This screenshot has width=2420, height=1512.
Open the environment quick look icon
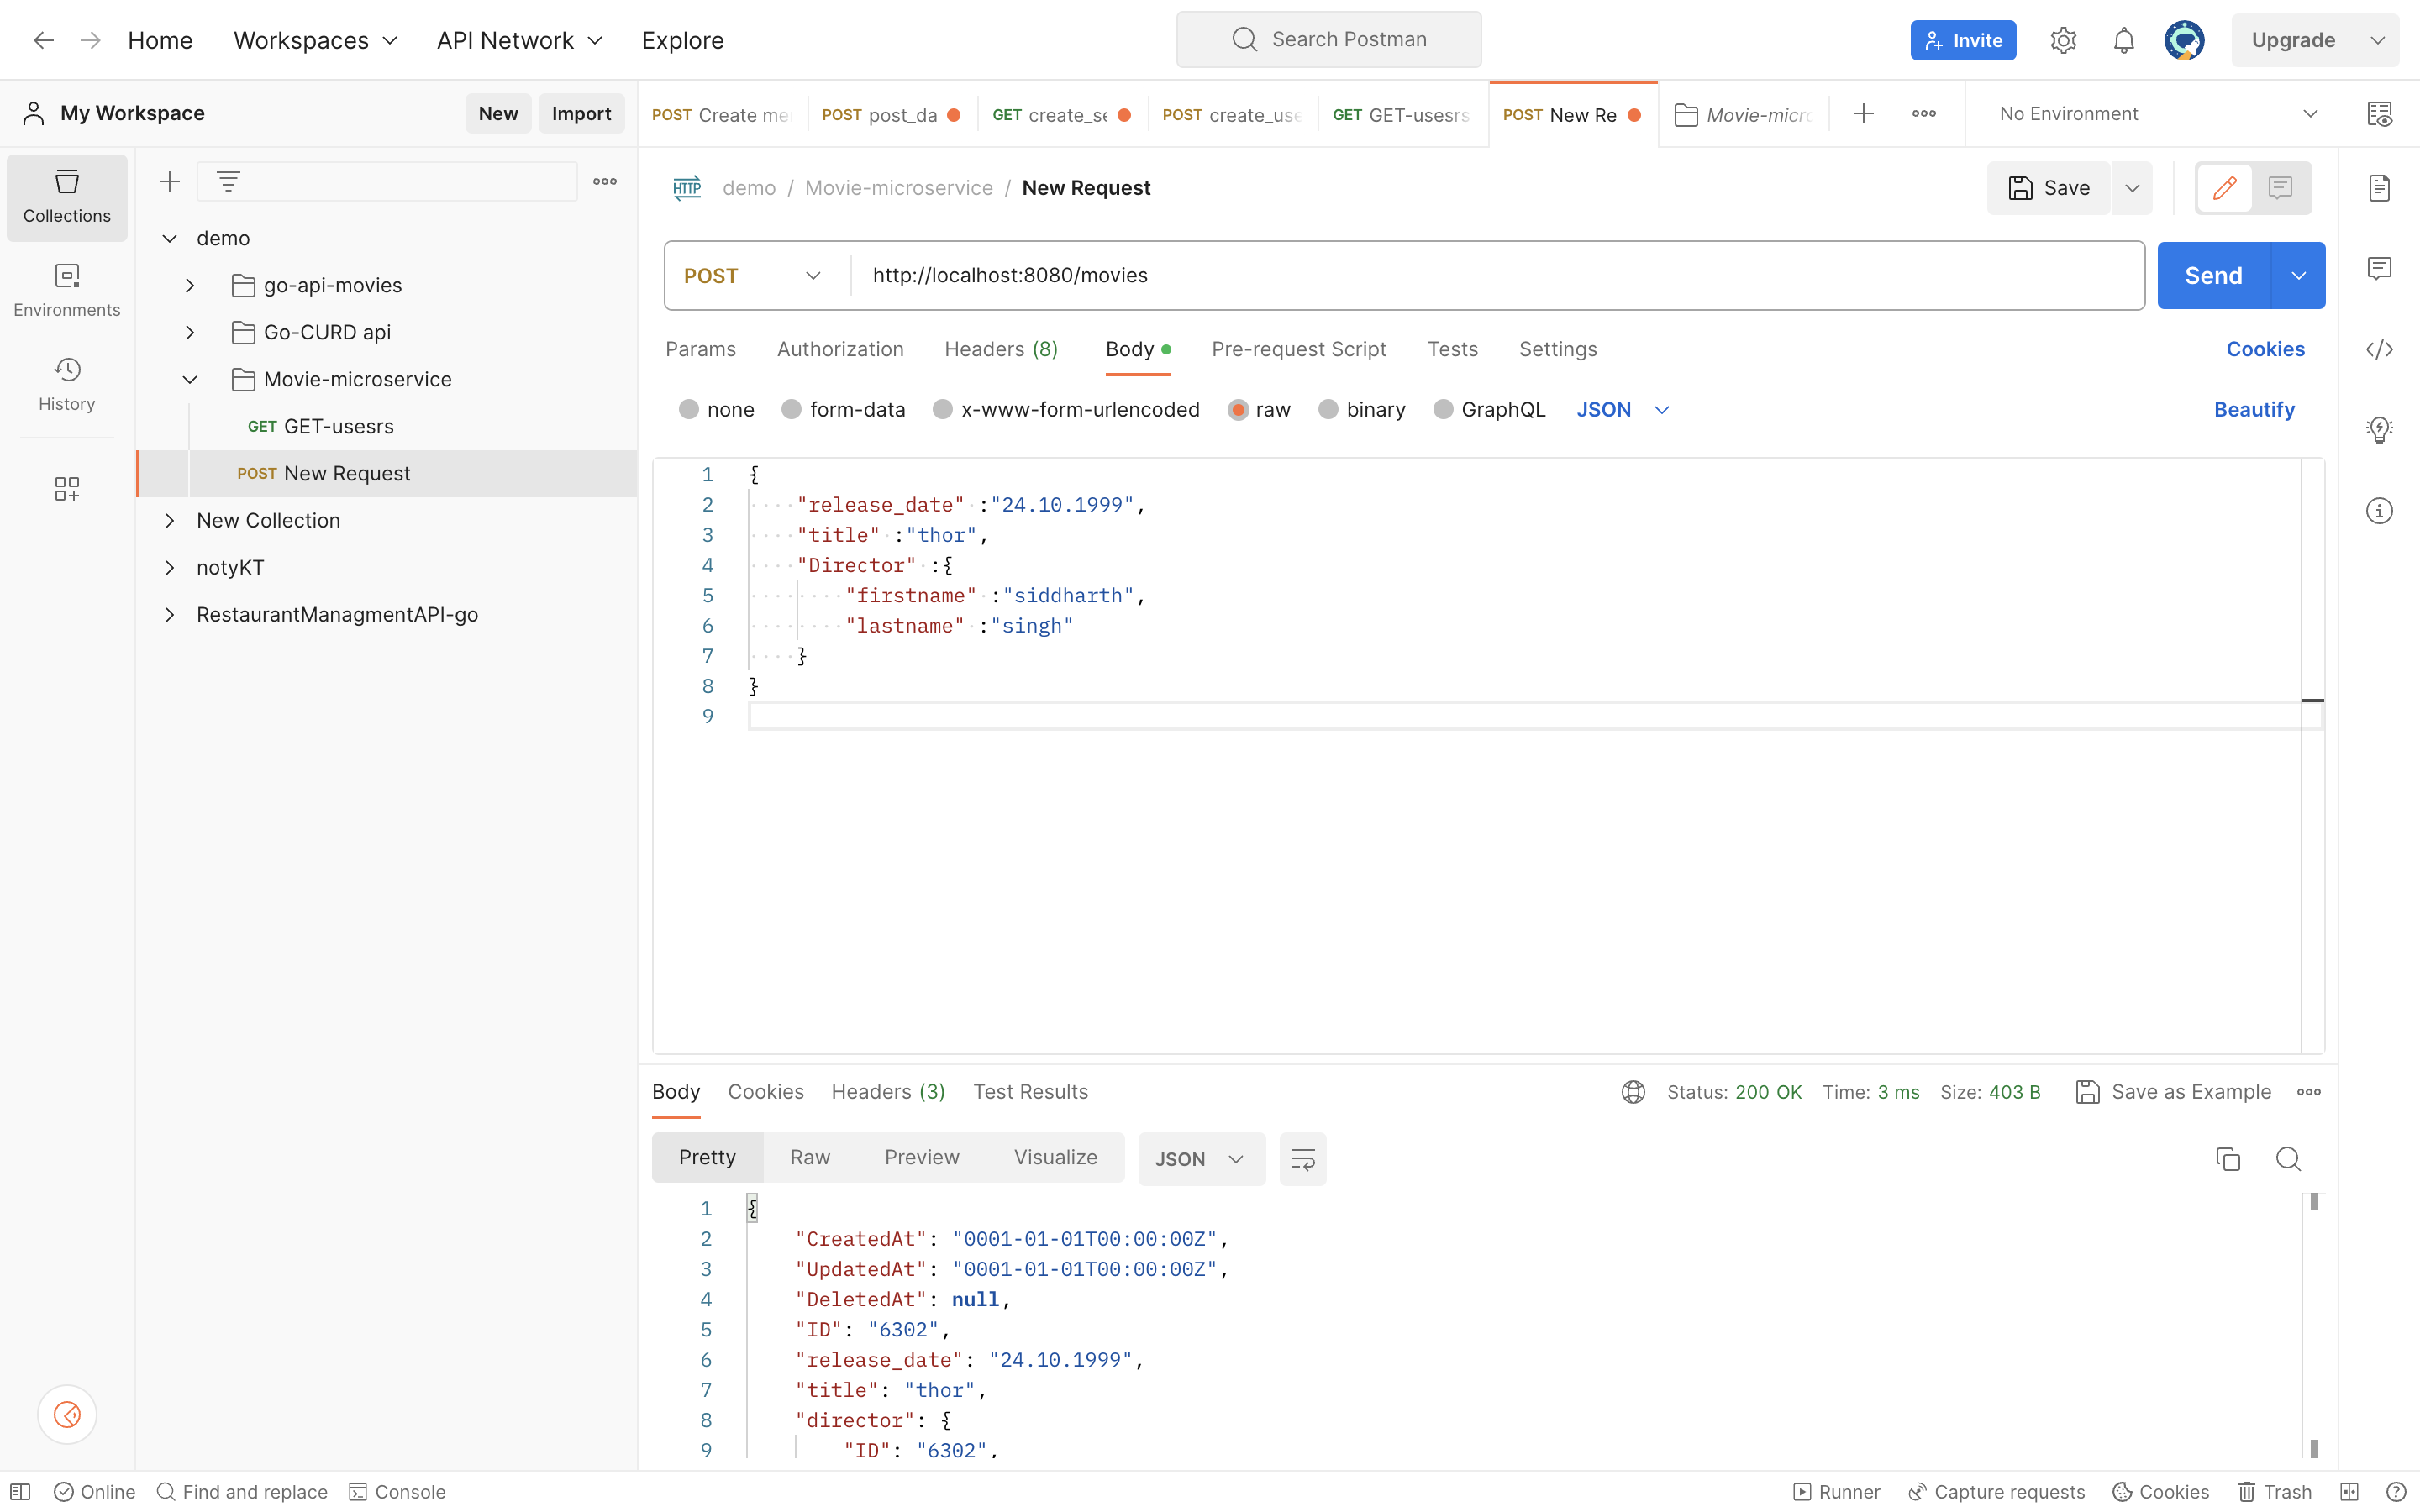[2379, 114]
